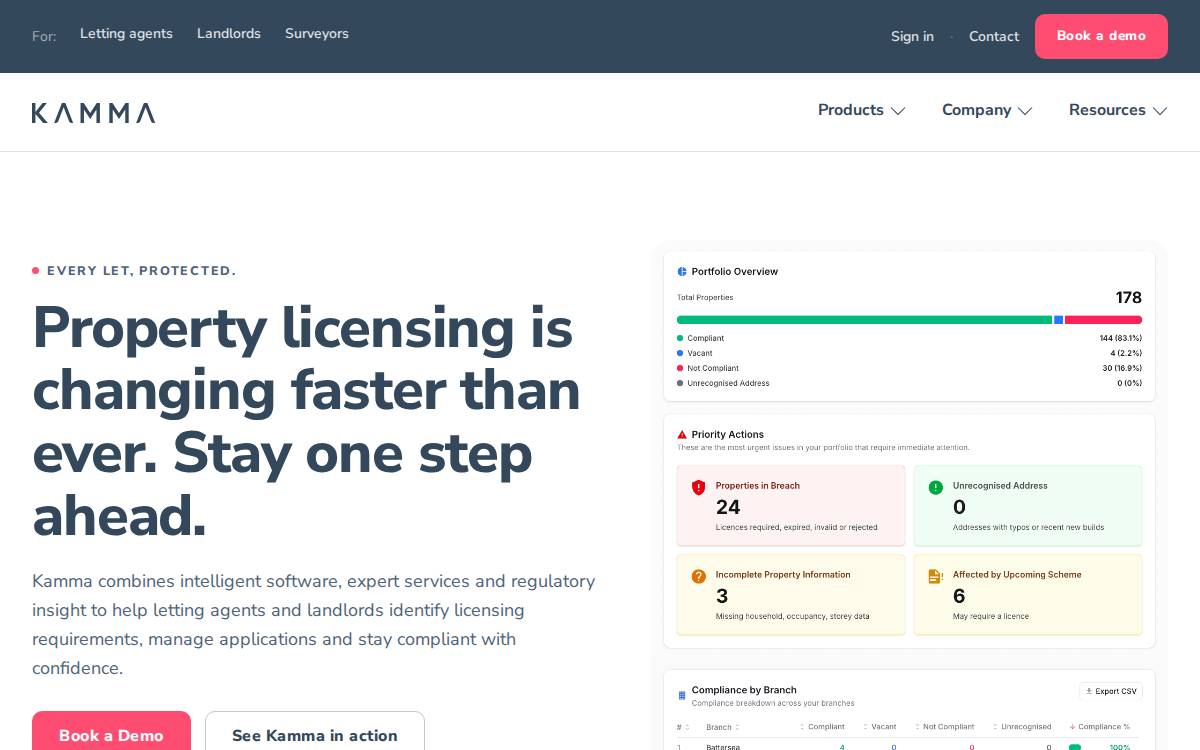
Task: Sort table by Vacant column header
Action: (879, 727)
